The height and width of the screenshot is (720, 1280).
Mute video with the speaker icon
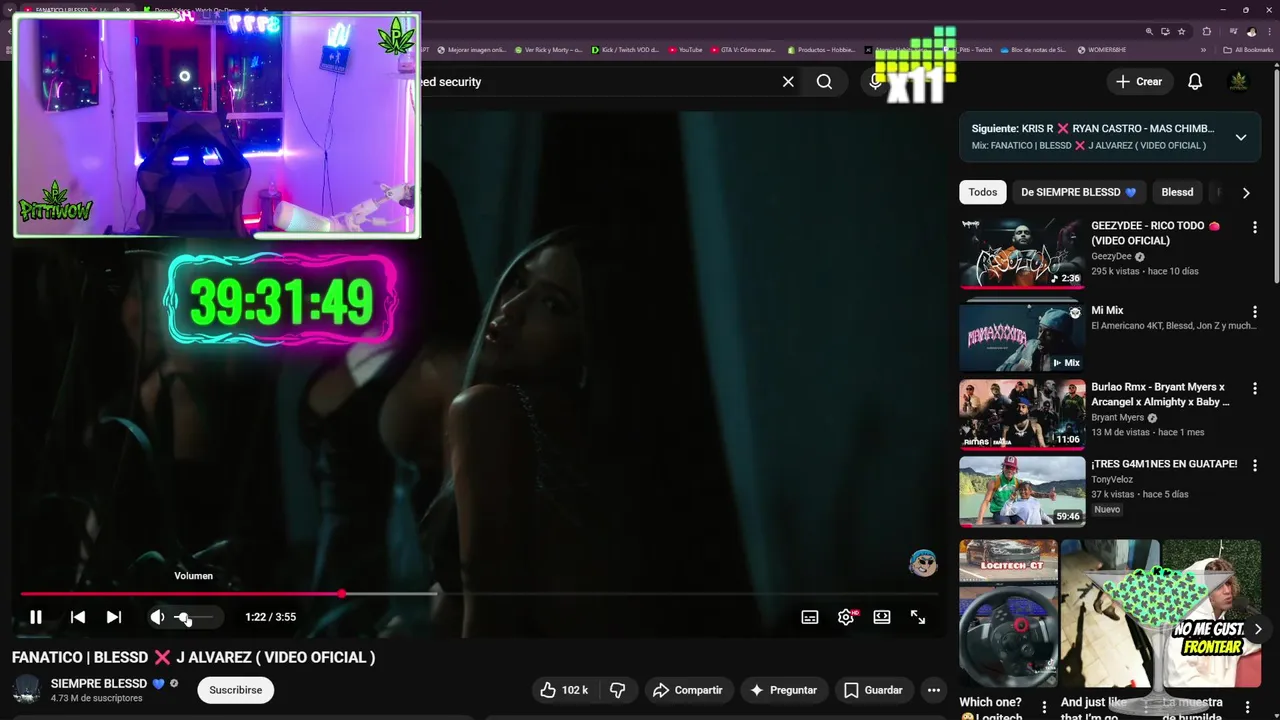pyautogui.click(x=157, y=617)
